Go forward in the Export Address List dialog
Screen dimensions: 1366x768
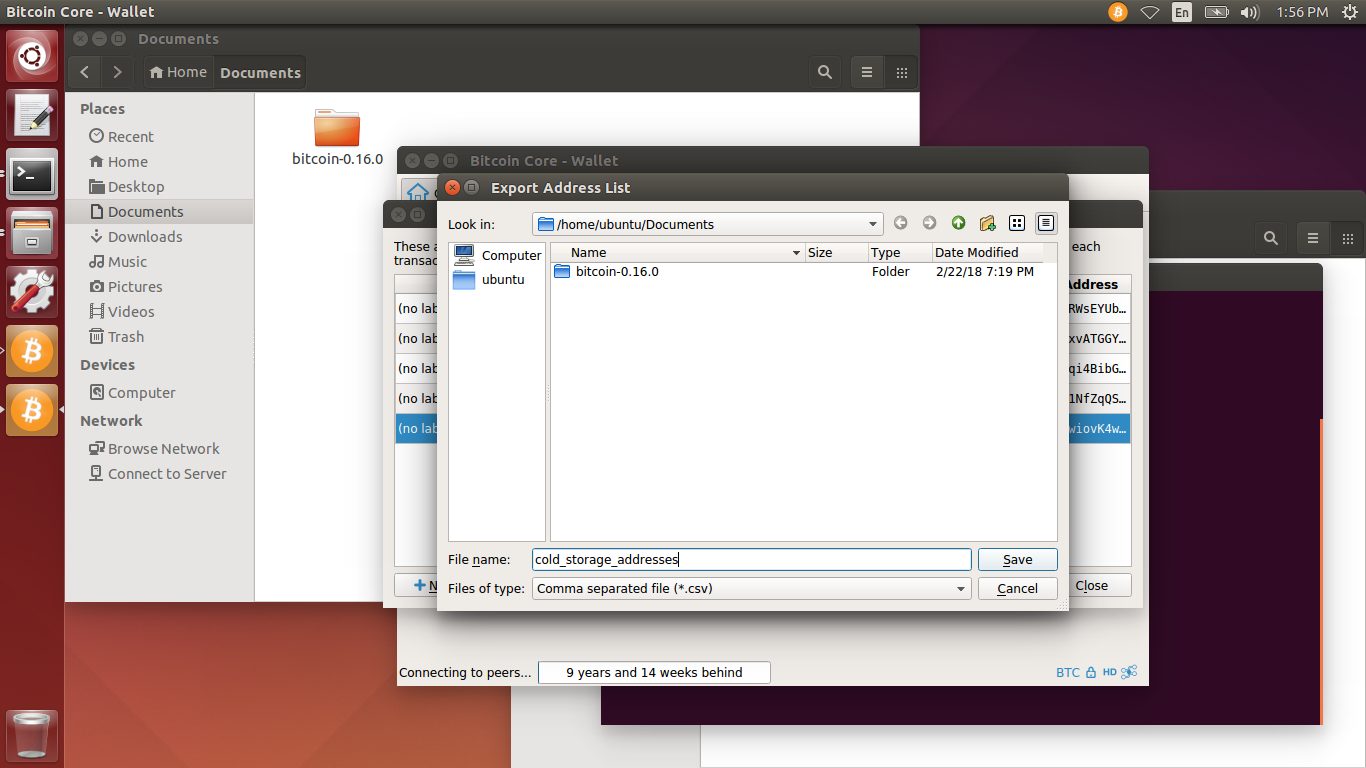[x=929, y=223]
